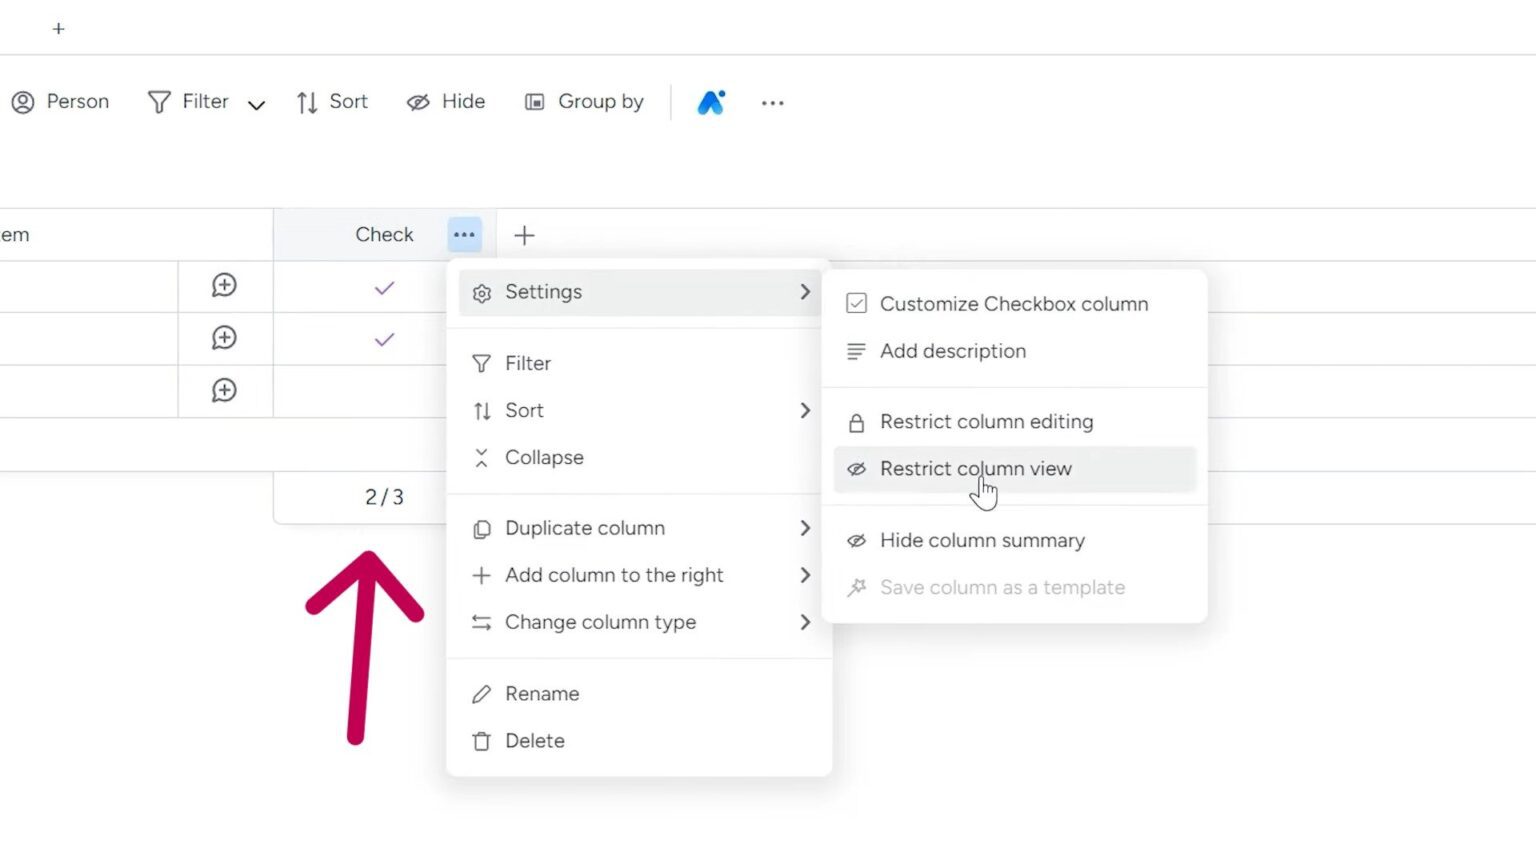Image resolution: width=1536 pixels, height=864 pixels.
Task: Click the Check column three-dots menu
Action: click(x=464, y=235)
